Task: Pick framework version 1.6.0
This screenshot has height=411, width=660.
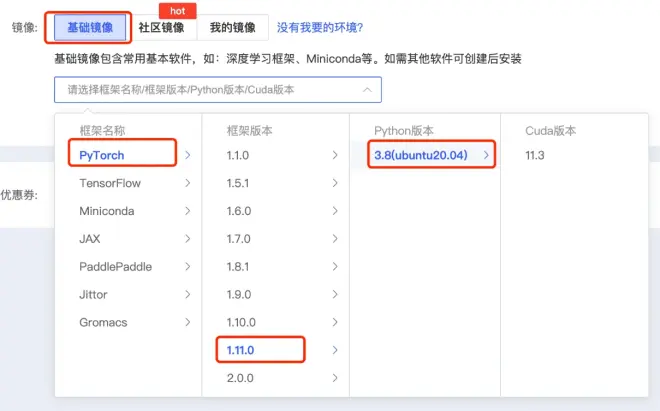Action: 239,211
